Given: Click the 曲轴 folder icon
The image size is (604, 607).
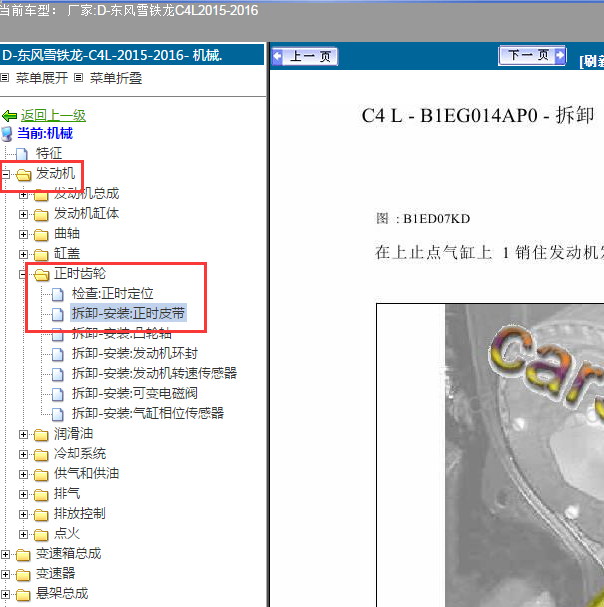Looking at the screenshot, I should click(x=41, y=235).
